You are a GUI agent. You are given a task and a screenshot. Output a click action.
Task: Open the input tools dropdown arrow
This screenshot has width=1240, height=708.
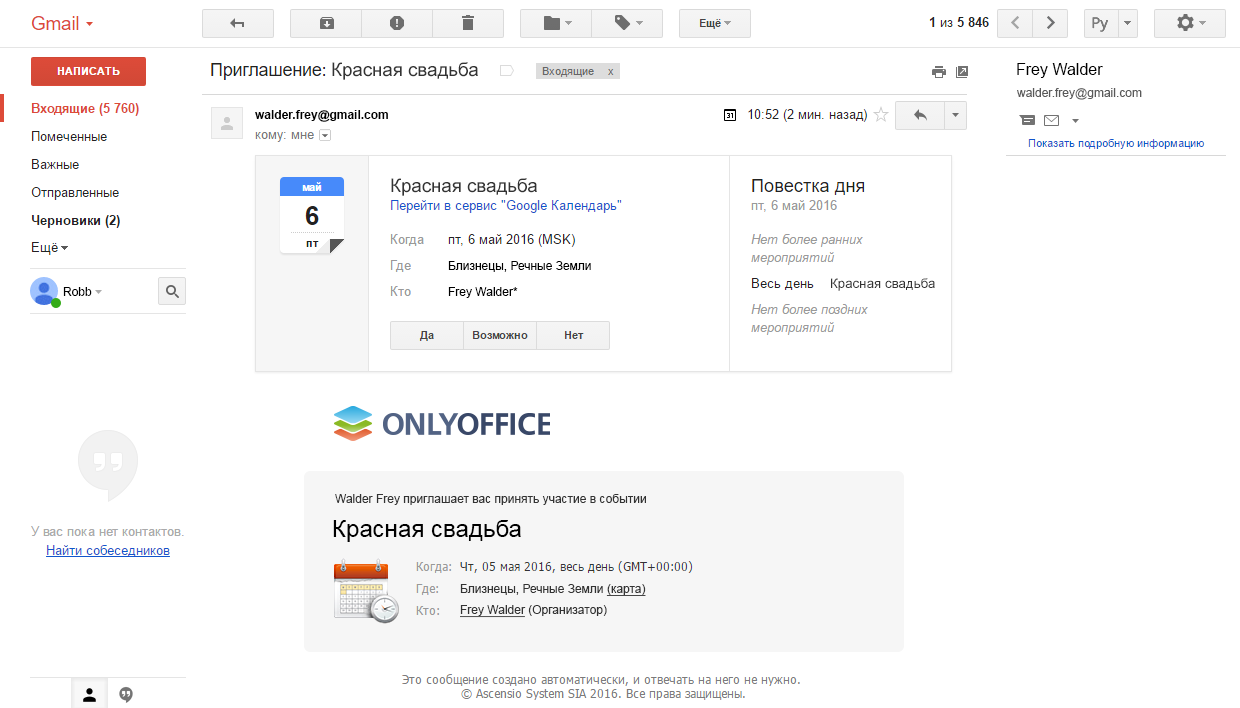[x=1128, y=23]
